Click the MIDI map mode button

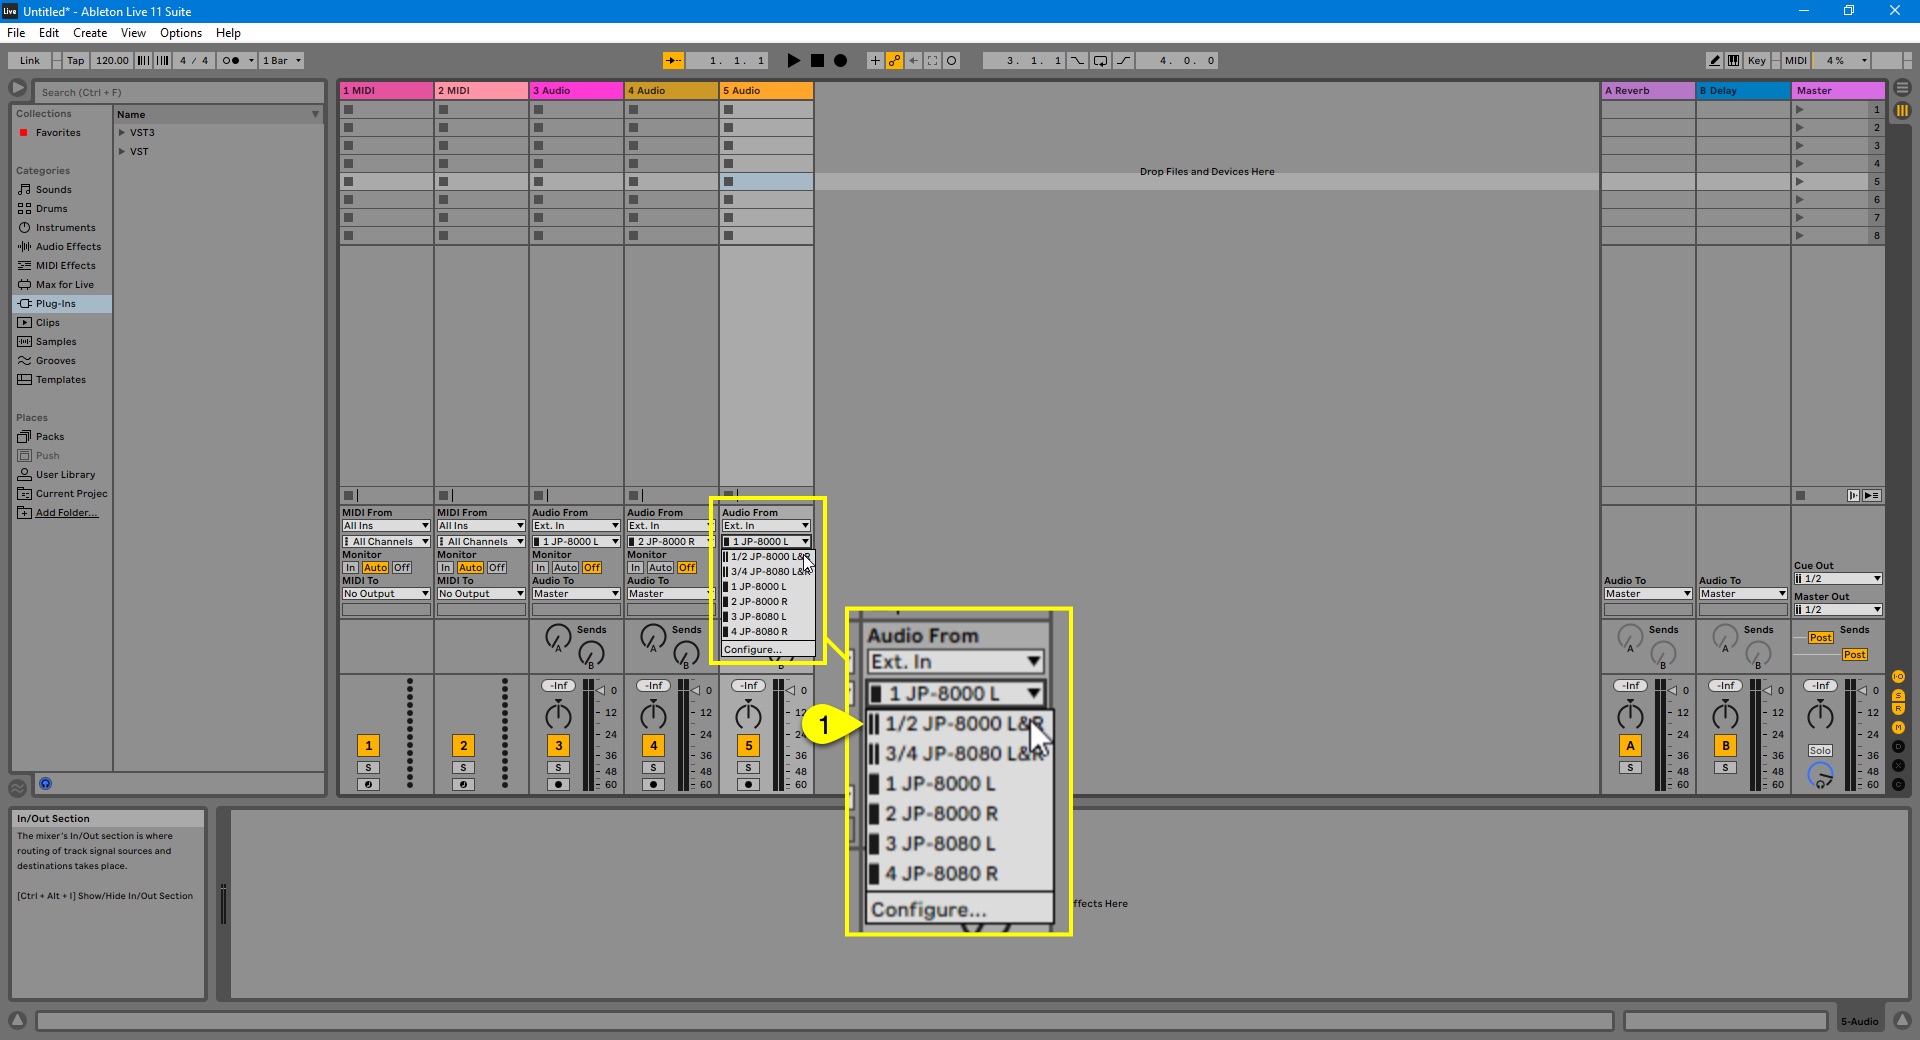click(x=1796, y=61)
